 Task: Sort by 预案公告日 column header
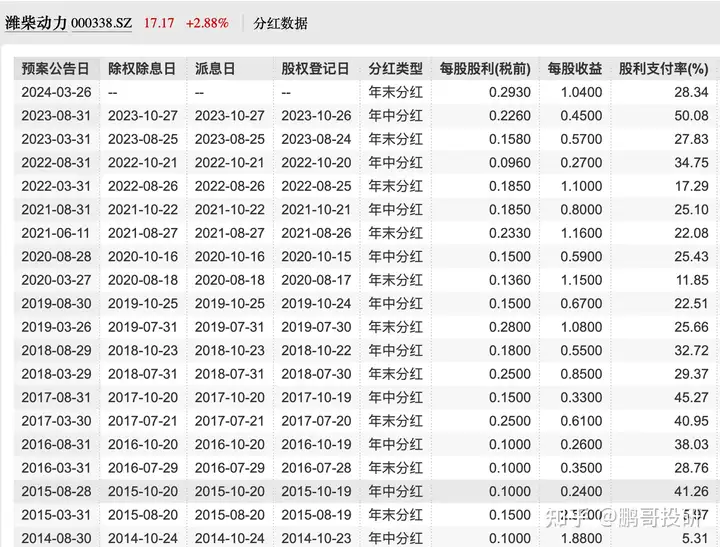click(55, 69)
